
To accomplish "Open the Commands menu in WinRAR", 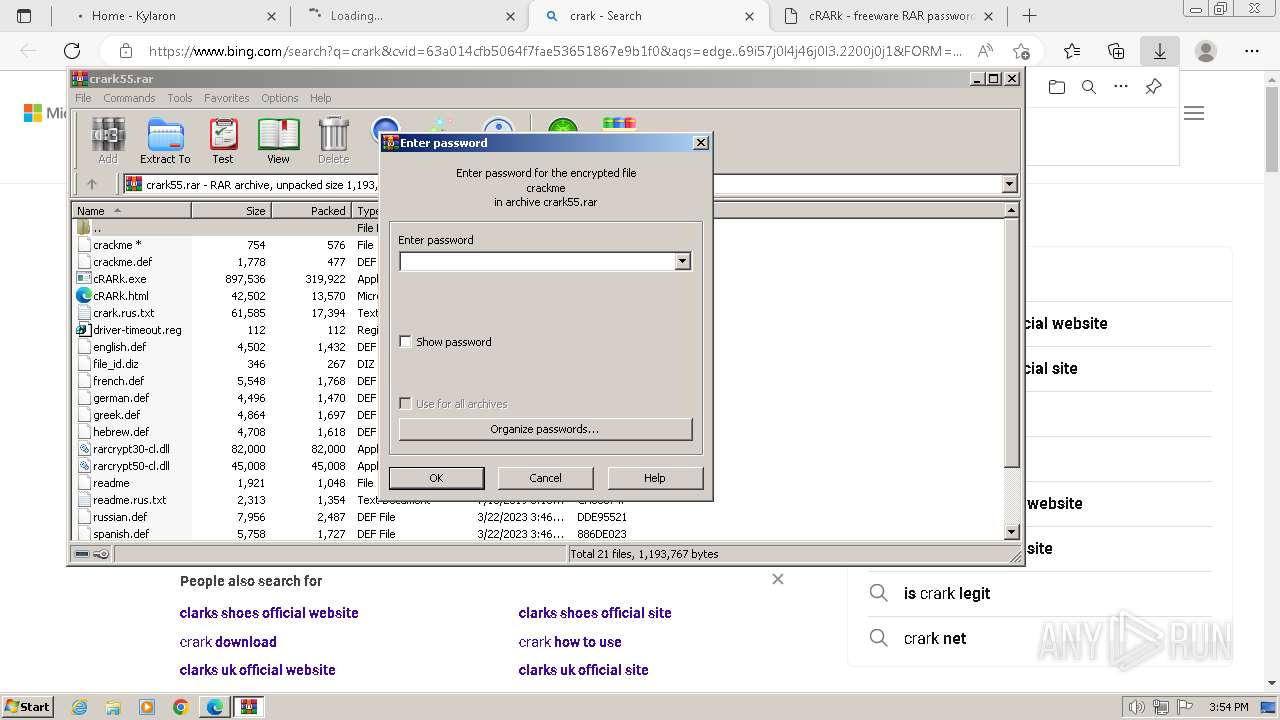I will click(129, 98).
